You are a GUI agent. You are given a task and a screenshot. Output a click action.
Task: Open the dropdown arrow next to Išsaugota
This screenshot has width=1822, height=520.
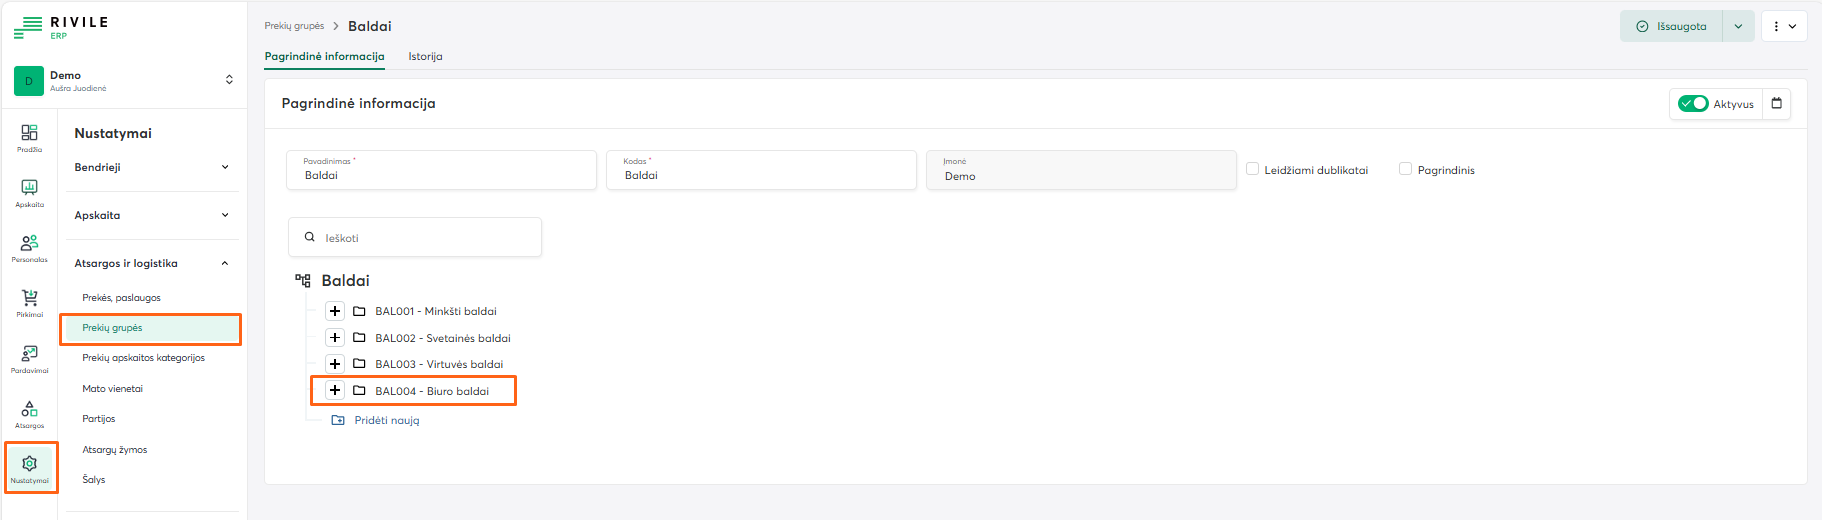pyautogui.click(x=1738, y=27)
